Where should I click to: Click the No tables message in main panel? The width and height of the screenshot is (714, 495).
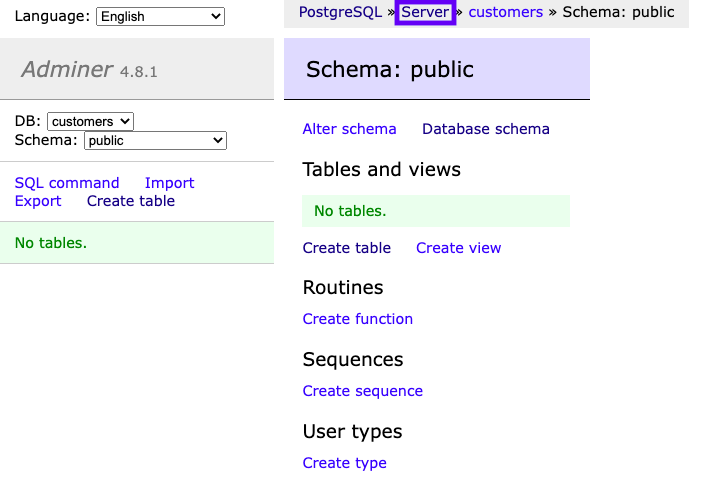(x=350, y=211)
